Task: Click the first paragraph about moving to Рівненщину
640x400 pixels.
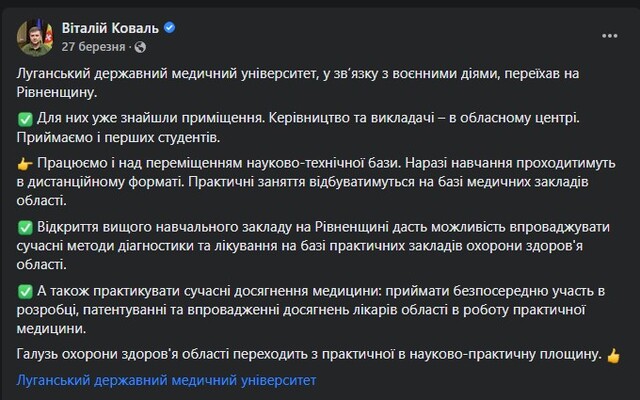Action: point(300,76)
